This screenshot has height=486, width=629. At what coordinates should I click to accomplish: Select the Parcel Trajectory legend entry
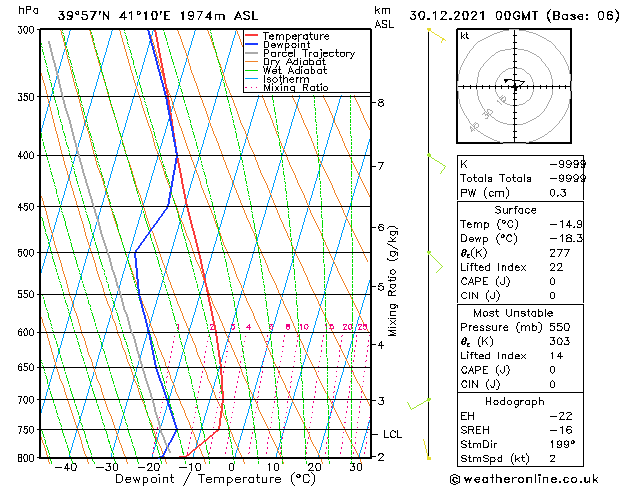(x=300, y=53)
